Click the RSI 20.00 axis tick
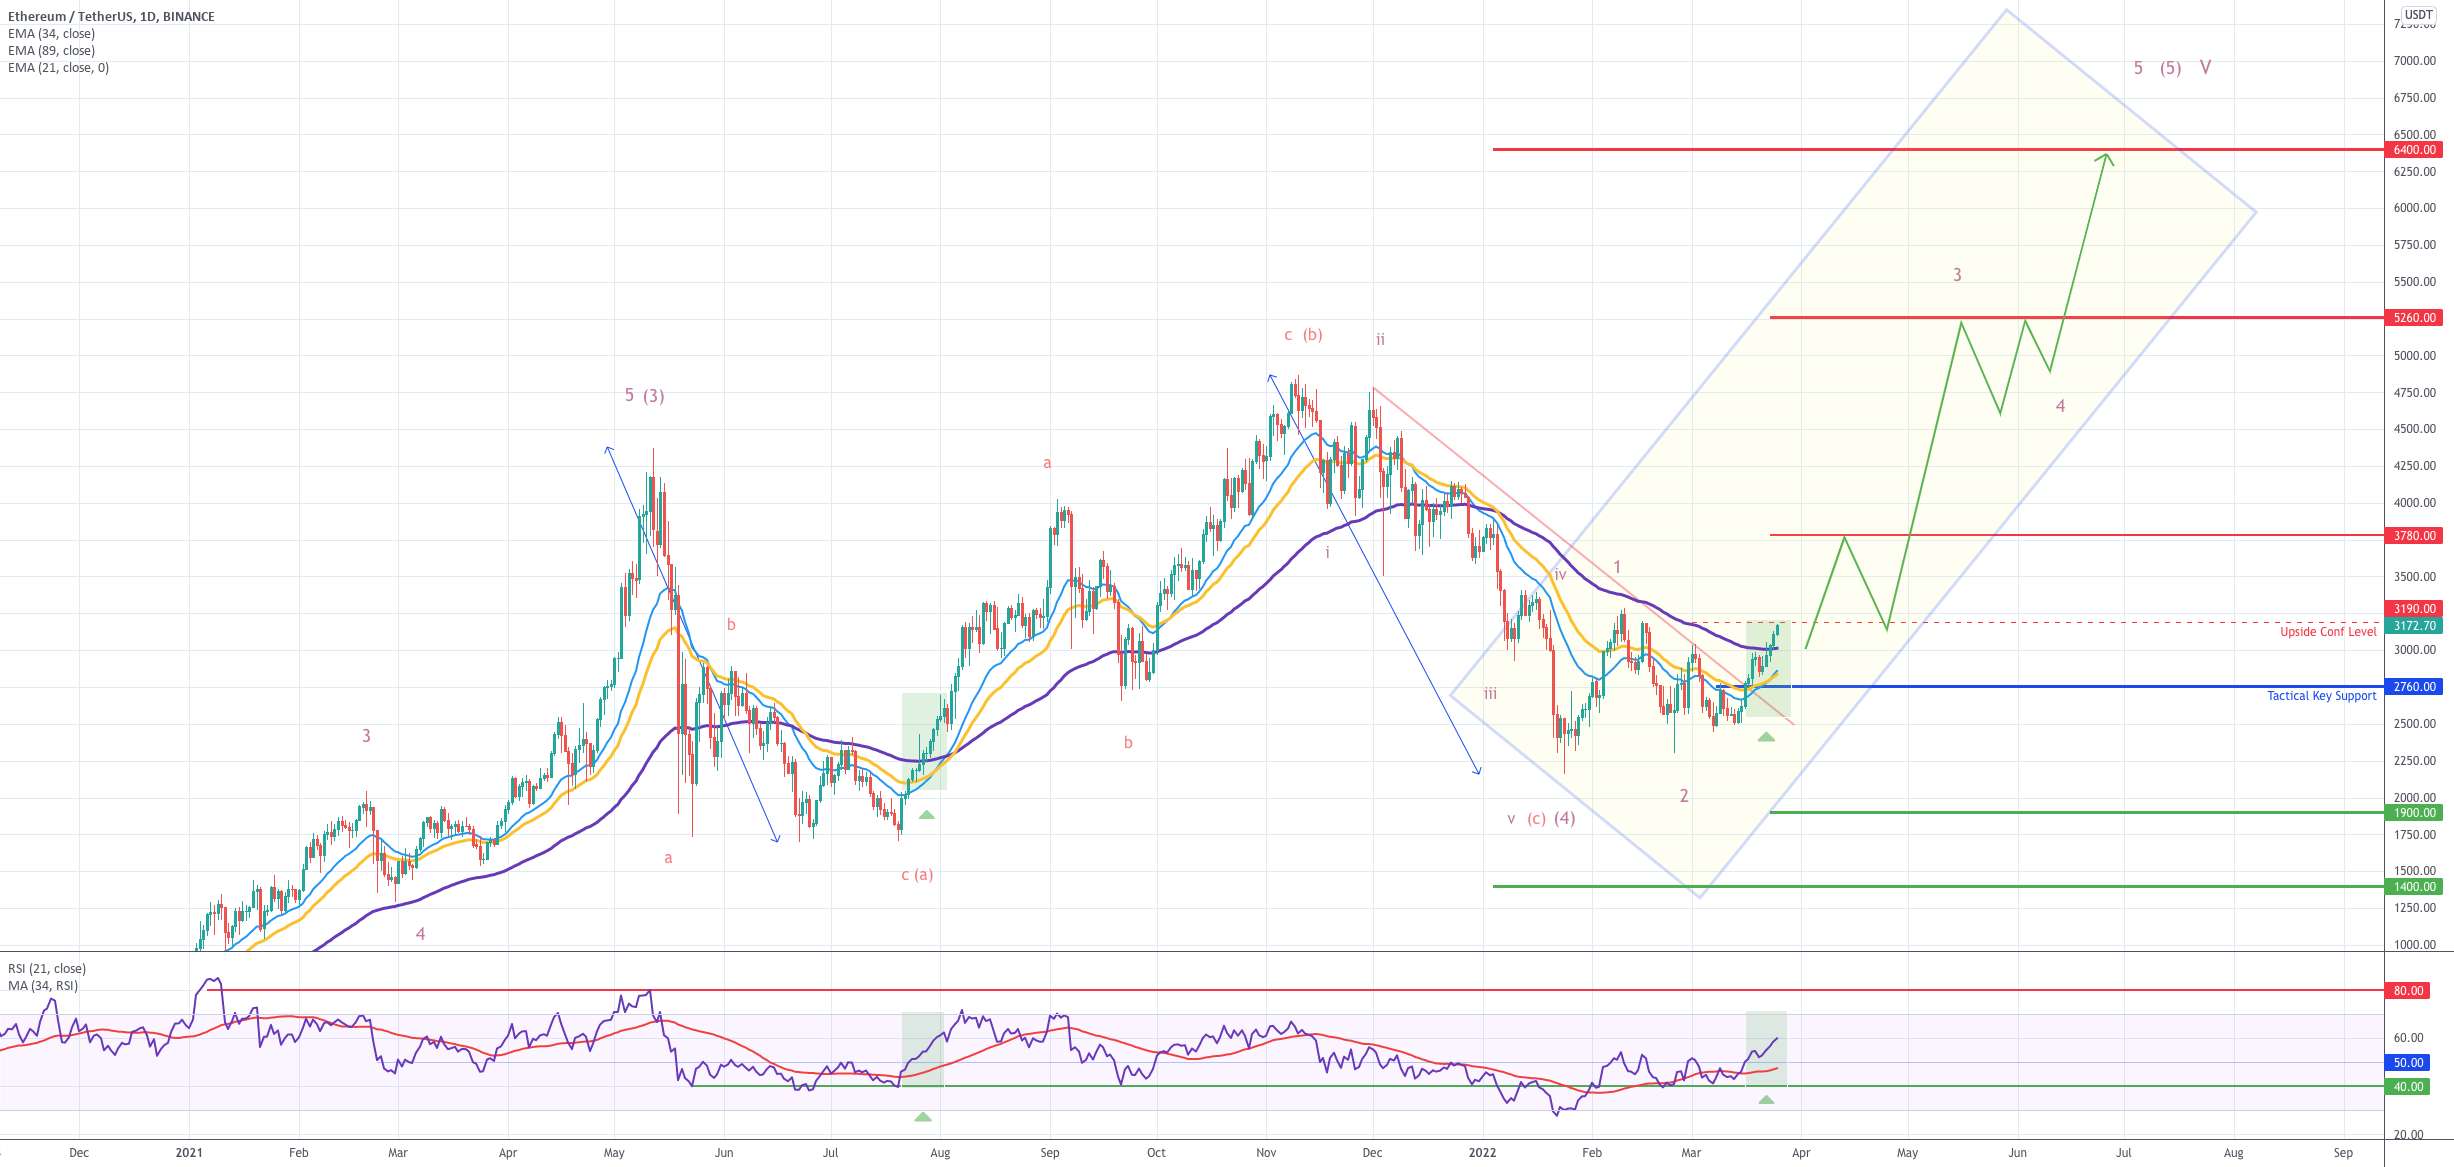 pos(2409,1135)
